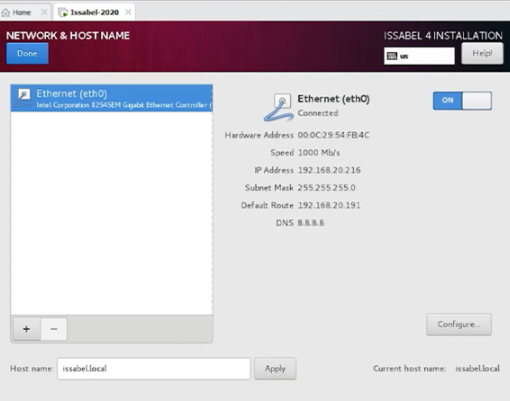Image resolution: width=510 pixels, height=401 pixels.
Task: Click the Home tab's house icon
Action: pos(6,13)
